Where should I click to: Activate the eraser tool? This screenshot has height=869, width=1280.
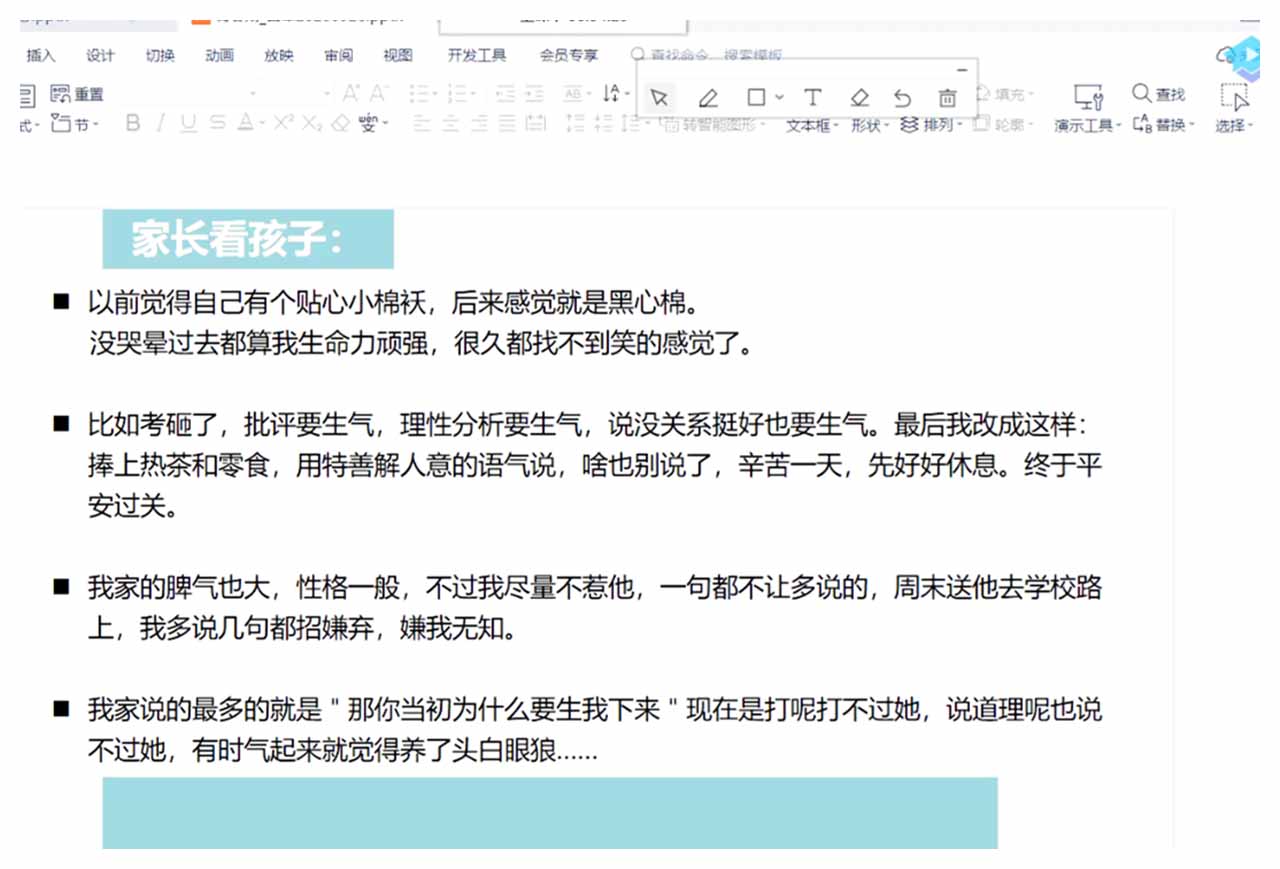click(859, 97)
